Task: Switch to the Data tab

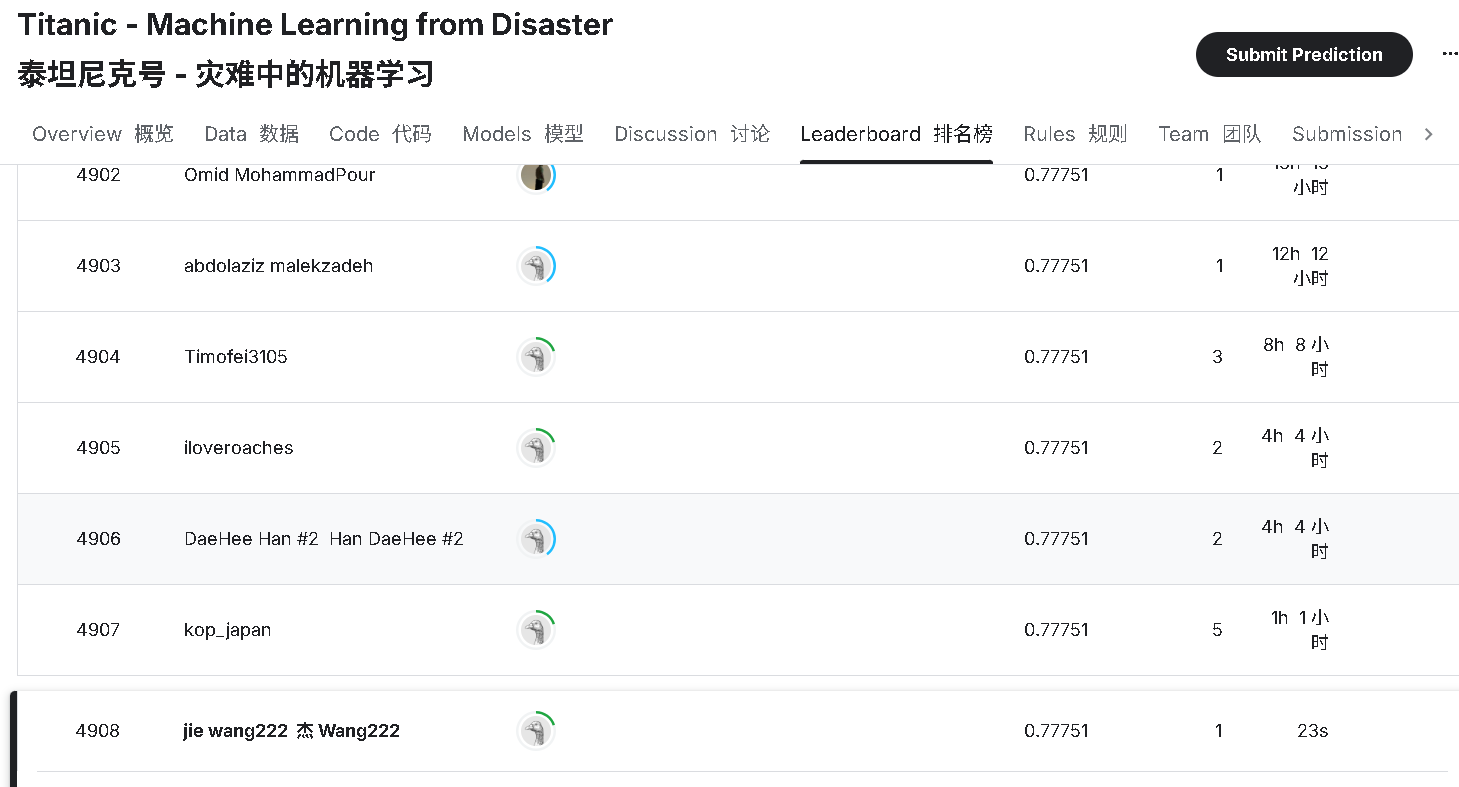Action: click(x=251, y=134)
